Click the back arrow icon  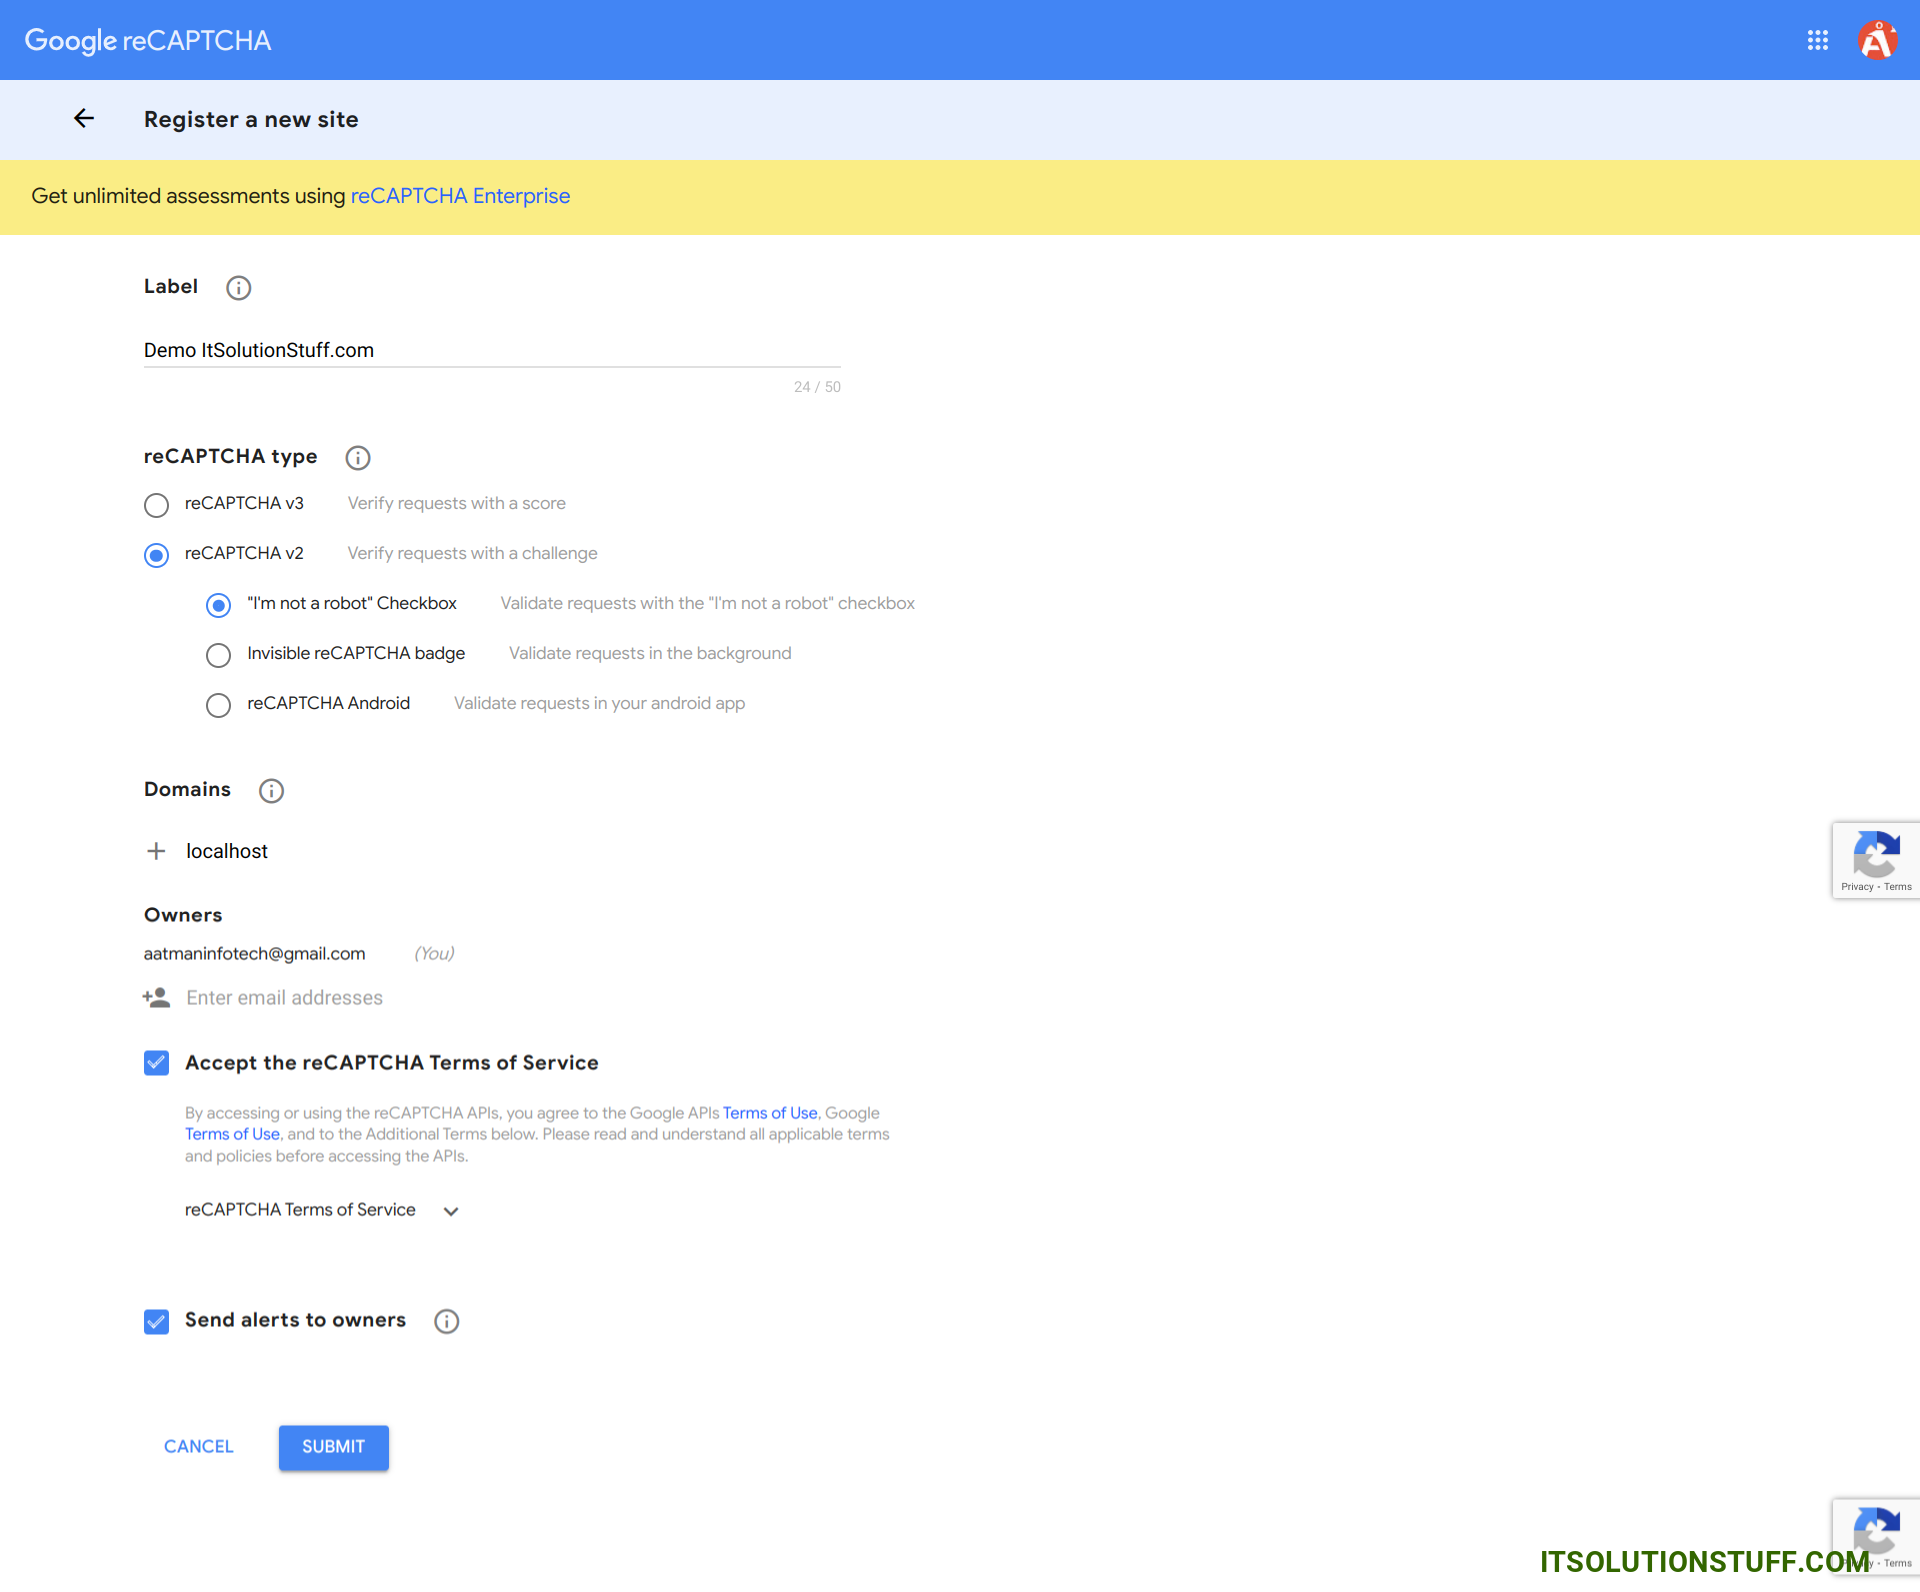pyautogui.click(x=84, y=119)
